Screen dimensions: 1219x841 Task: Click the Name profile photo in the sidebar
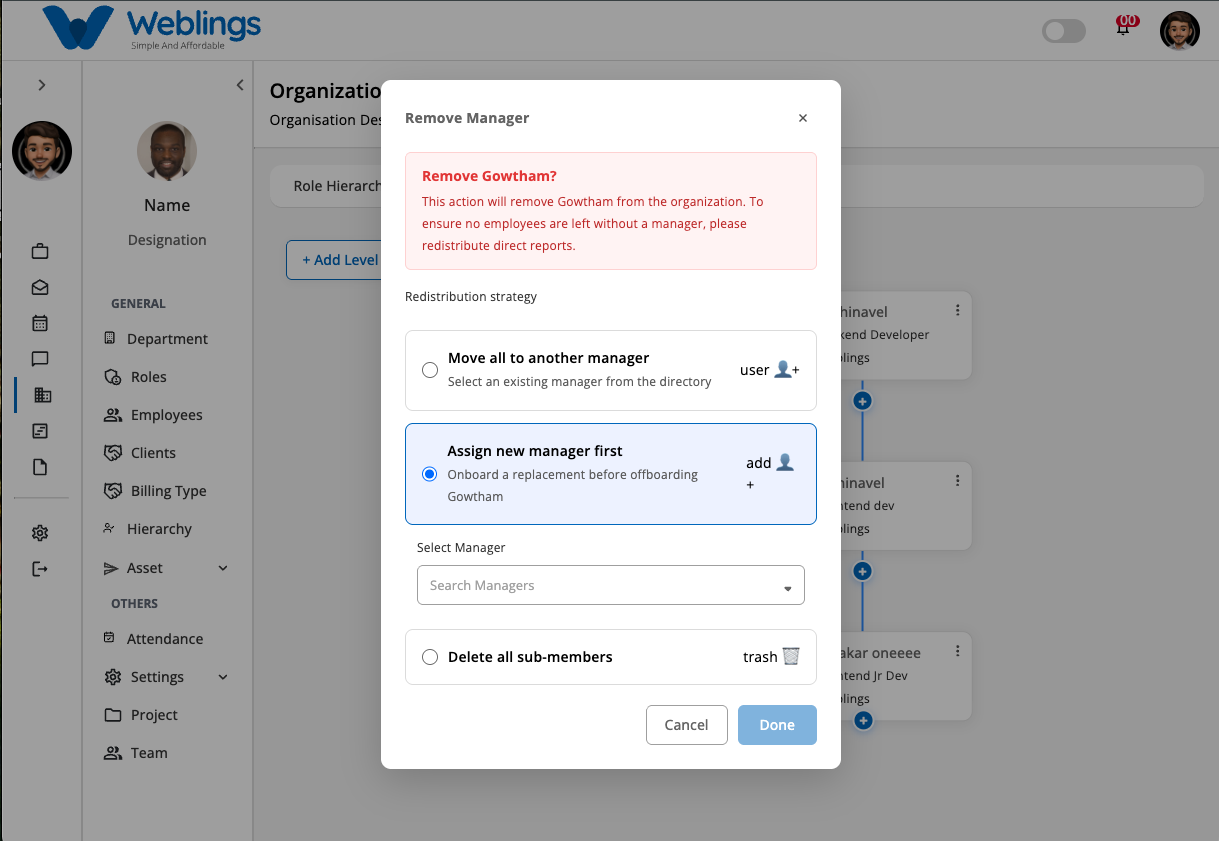(167, 152)
